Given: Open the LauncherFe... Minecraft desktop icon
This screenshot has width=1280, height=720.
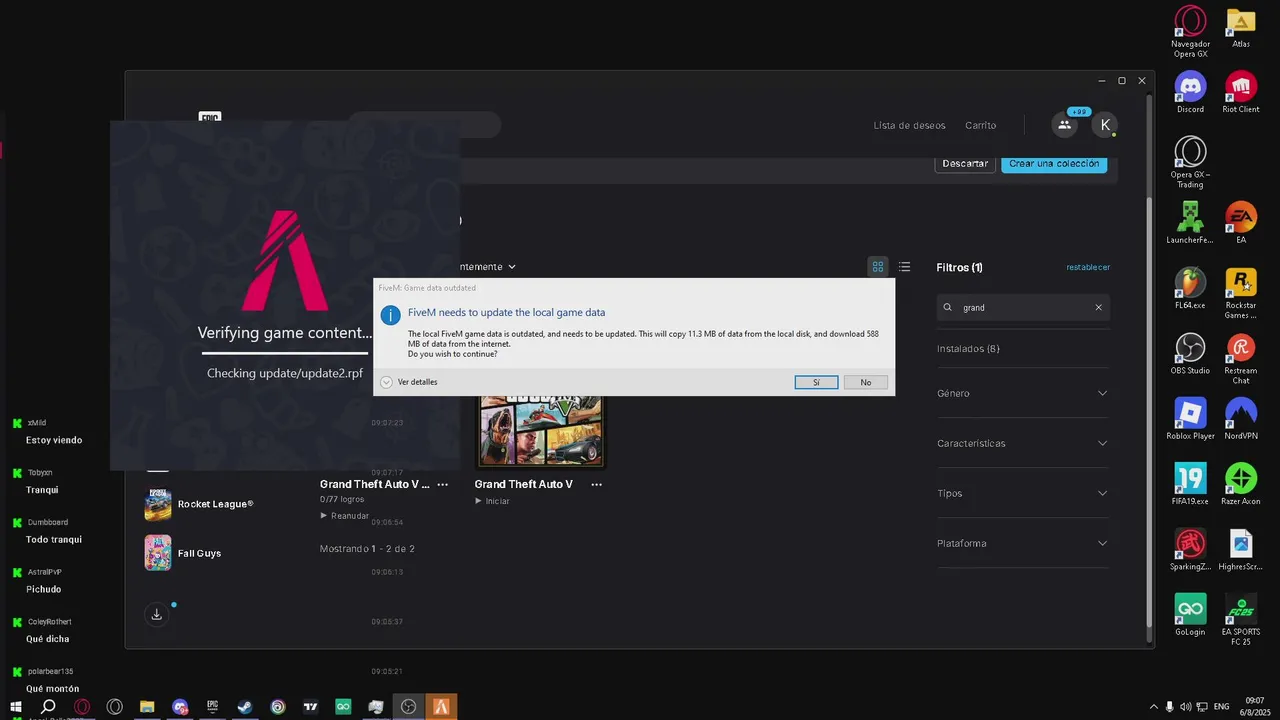Looking at the screenshot, I should (x=1190, y=223).
